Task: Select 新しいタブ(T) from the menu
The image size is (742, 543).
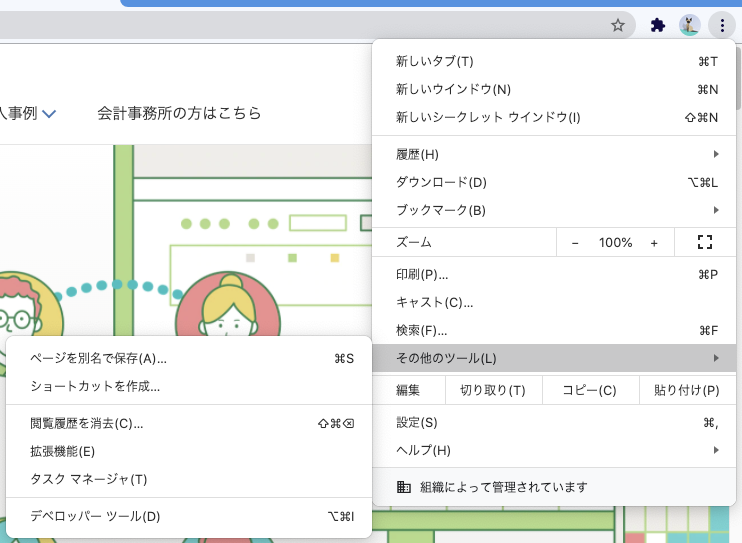Action: coord(554,62)
